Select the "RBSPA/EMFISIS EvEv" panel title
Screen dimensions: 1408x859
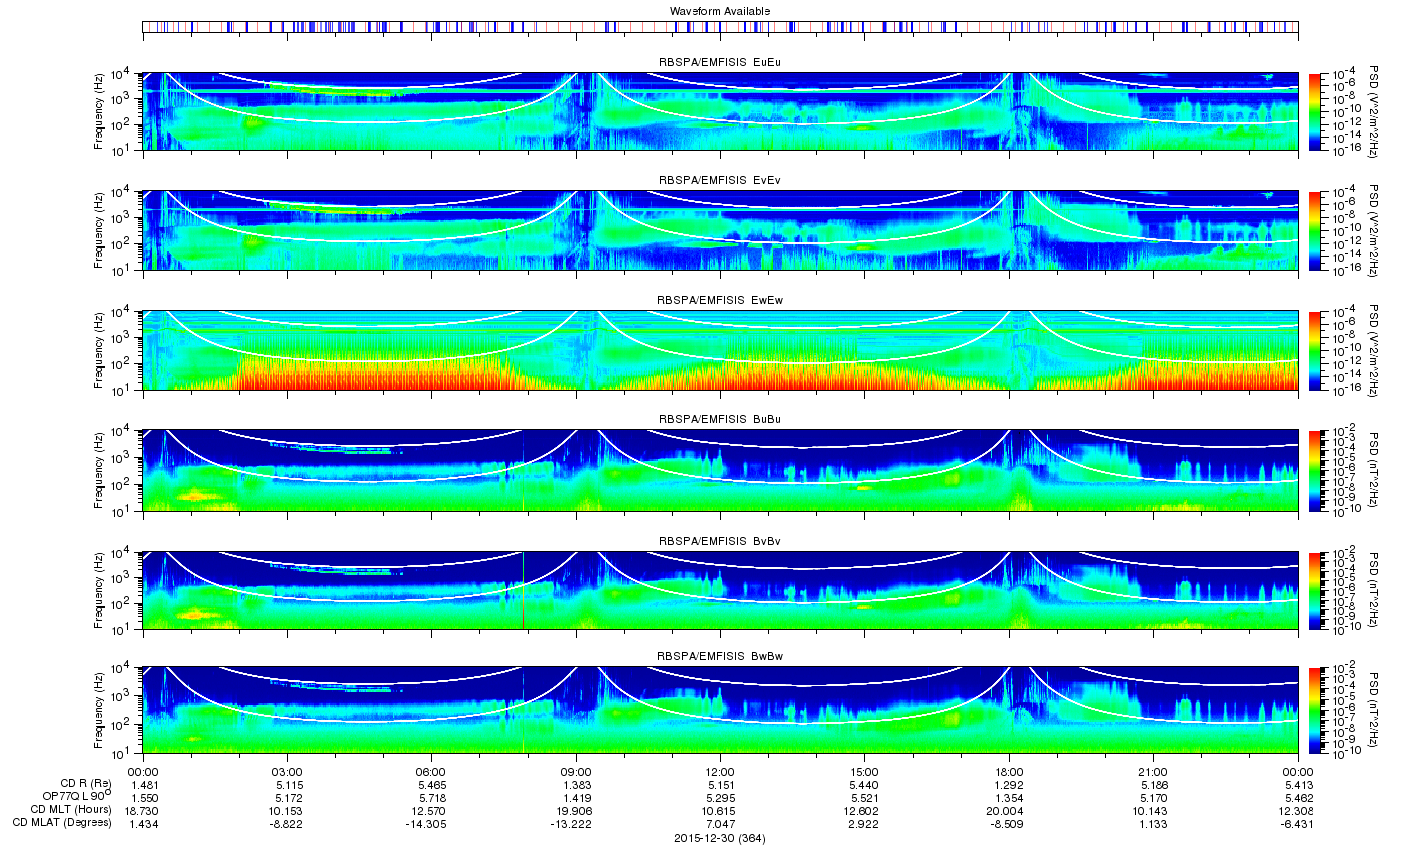point(720,181)
